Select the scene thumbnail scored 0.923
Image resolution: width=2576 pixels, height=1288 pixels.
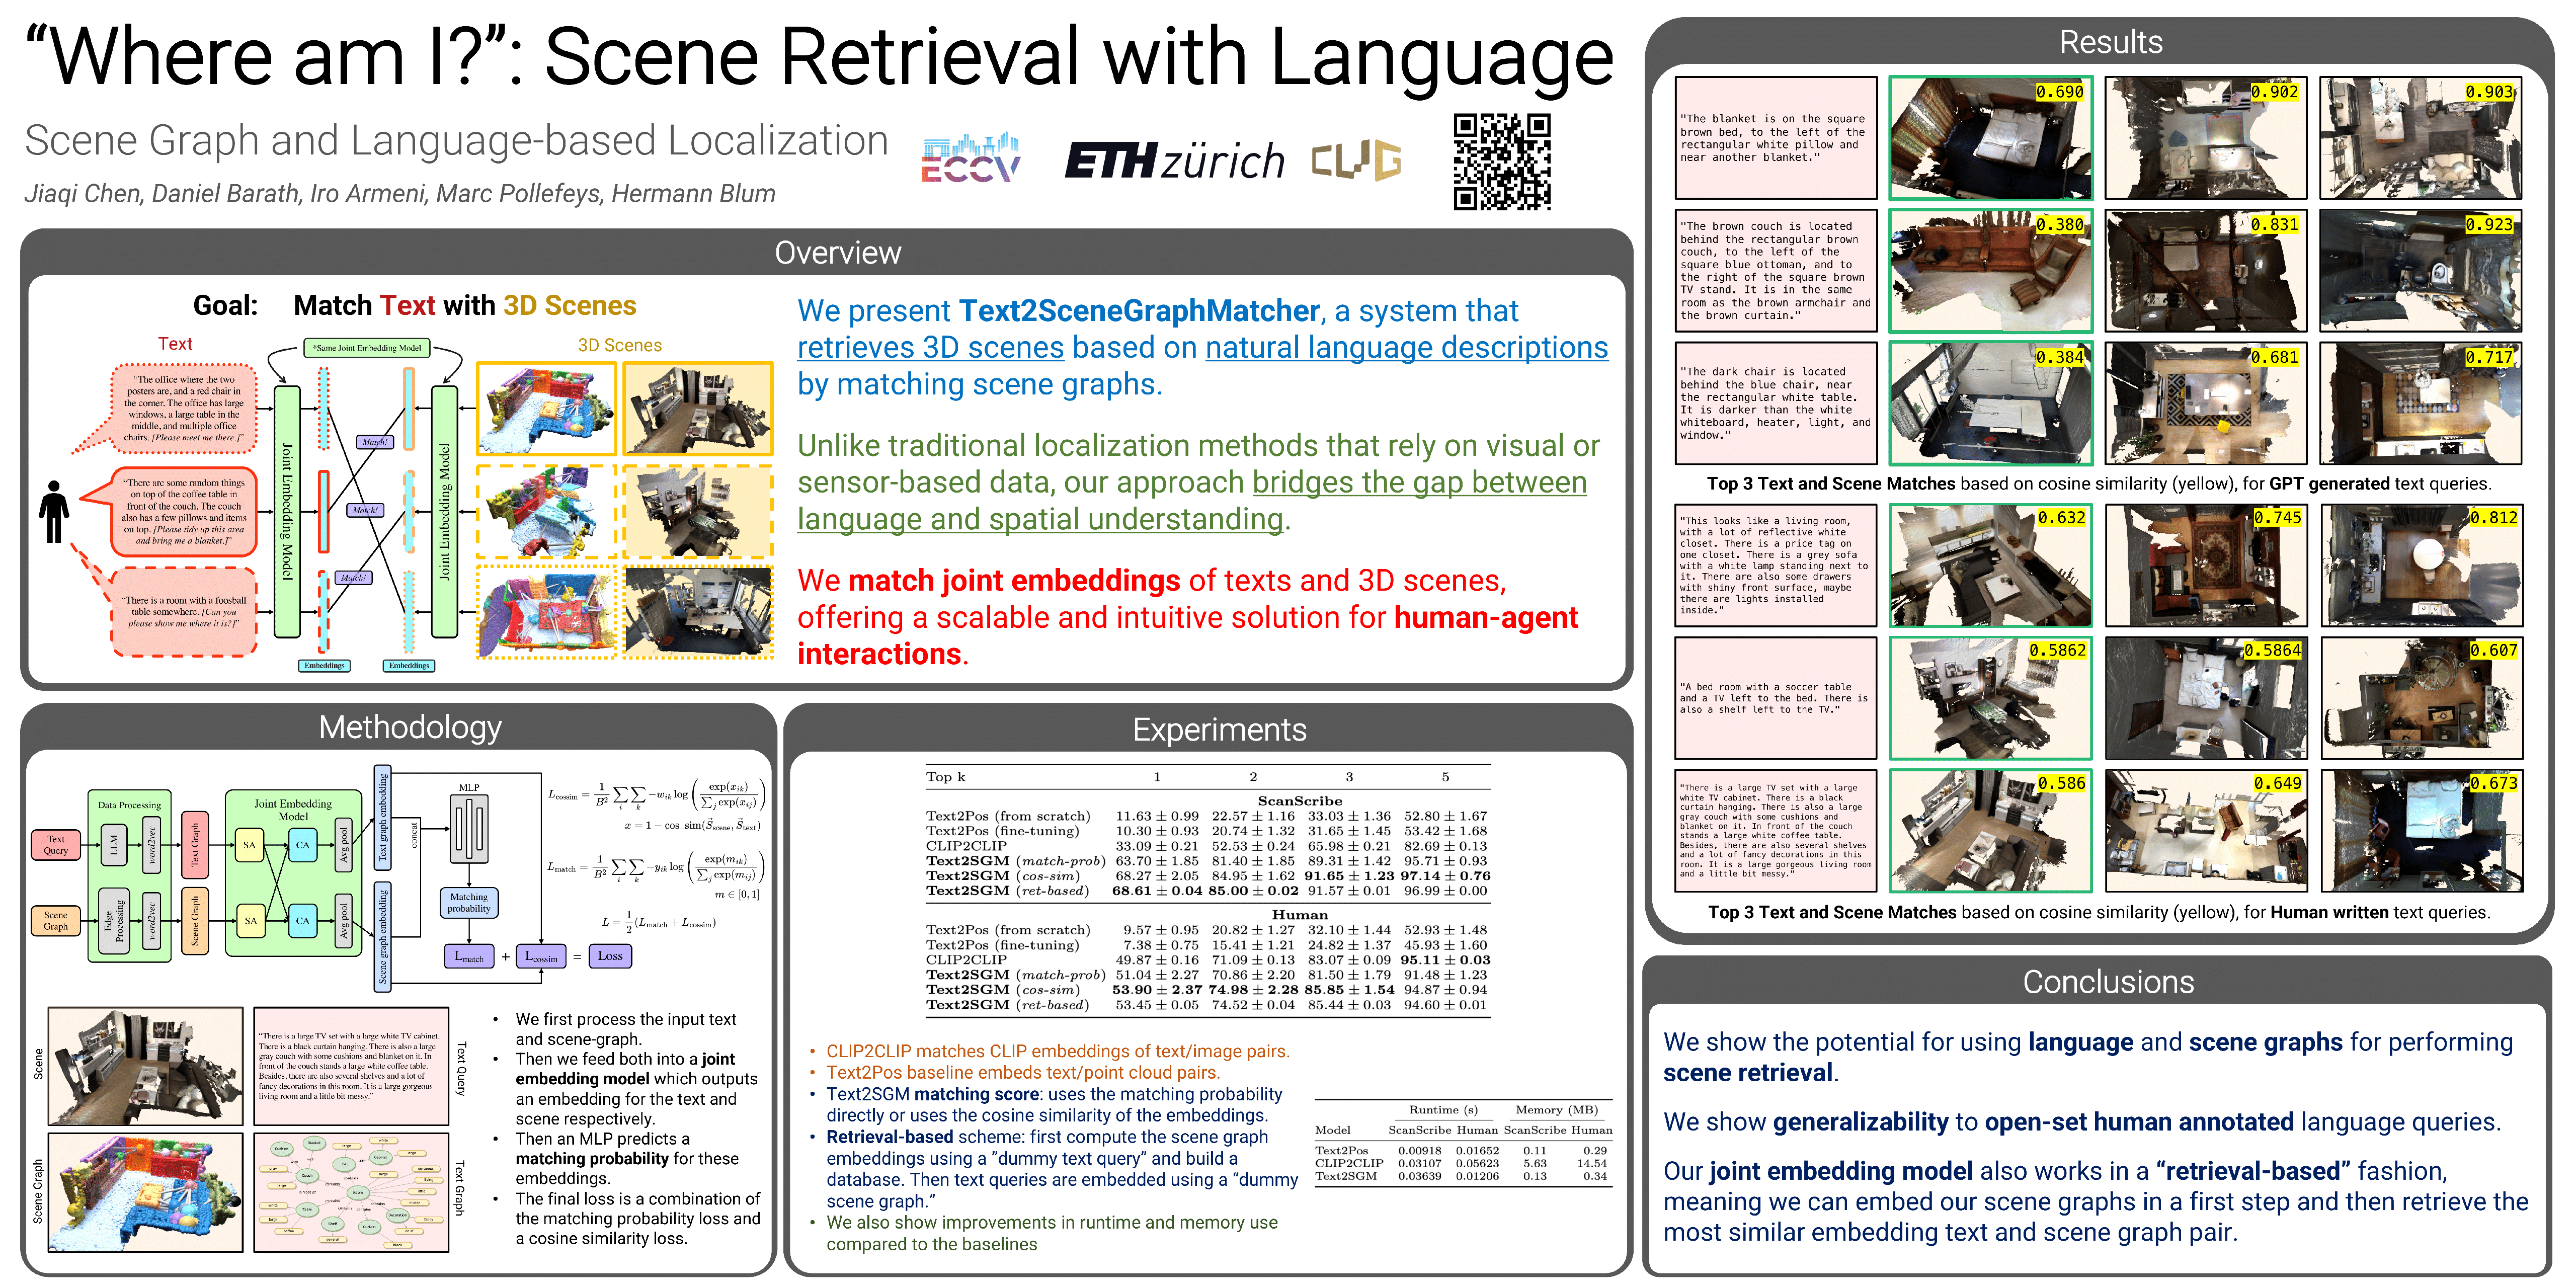pos(2420,270)
